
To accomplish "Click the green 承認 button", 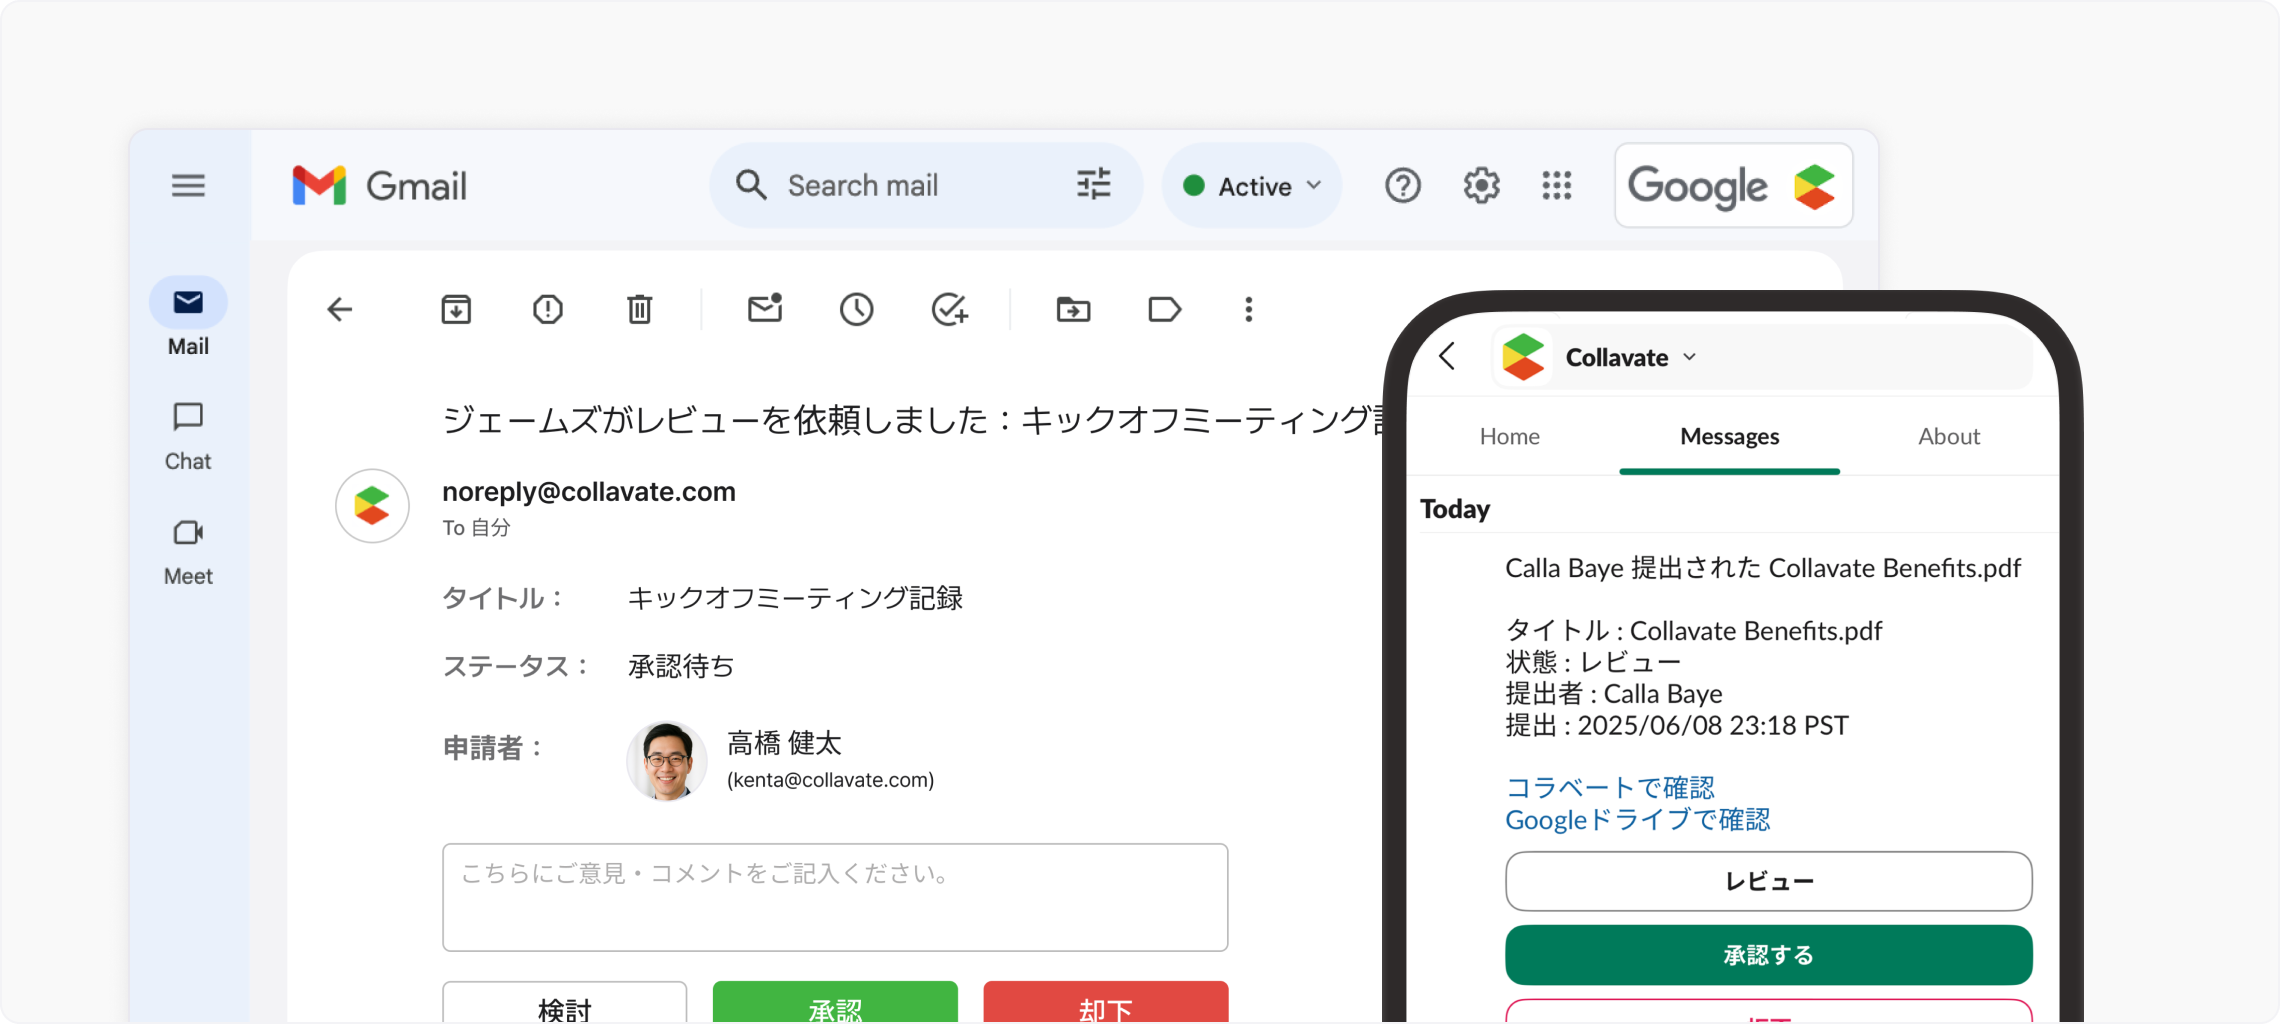I will (x=835, y=1003).
